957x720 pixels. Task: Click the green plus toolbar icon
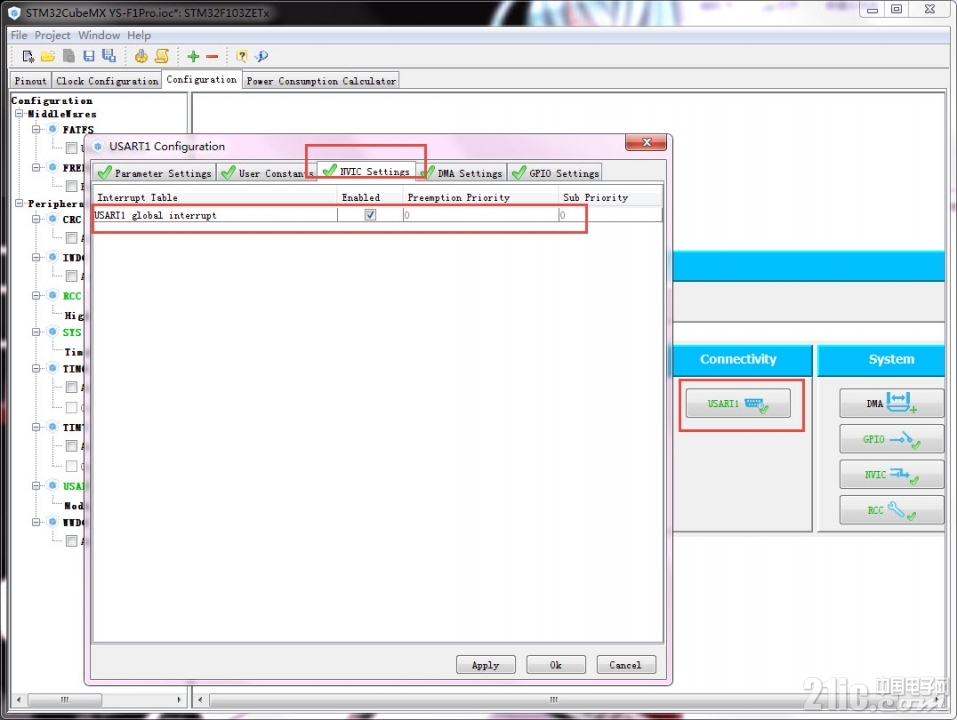point(193,57)
